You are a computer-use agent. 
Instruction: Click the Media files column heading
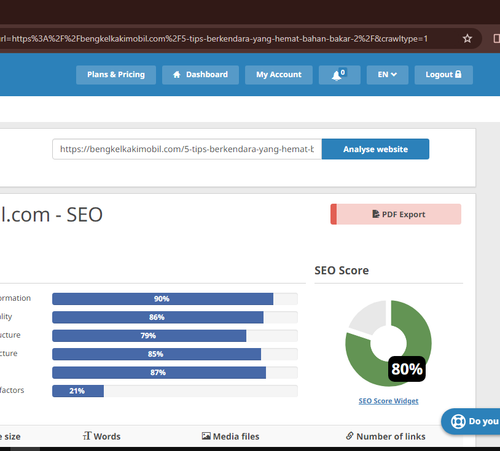pos(230,436)
